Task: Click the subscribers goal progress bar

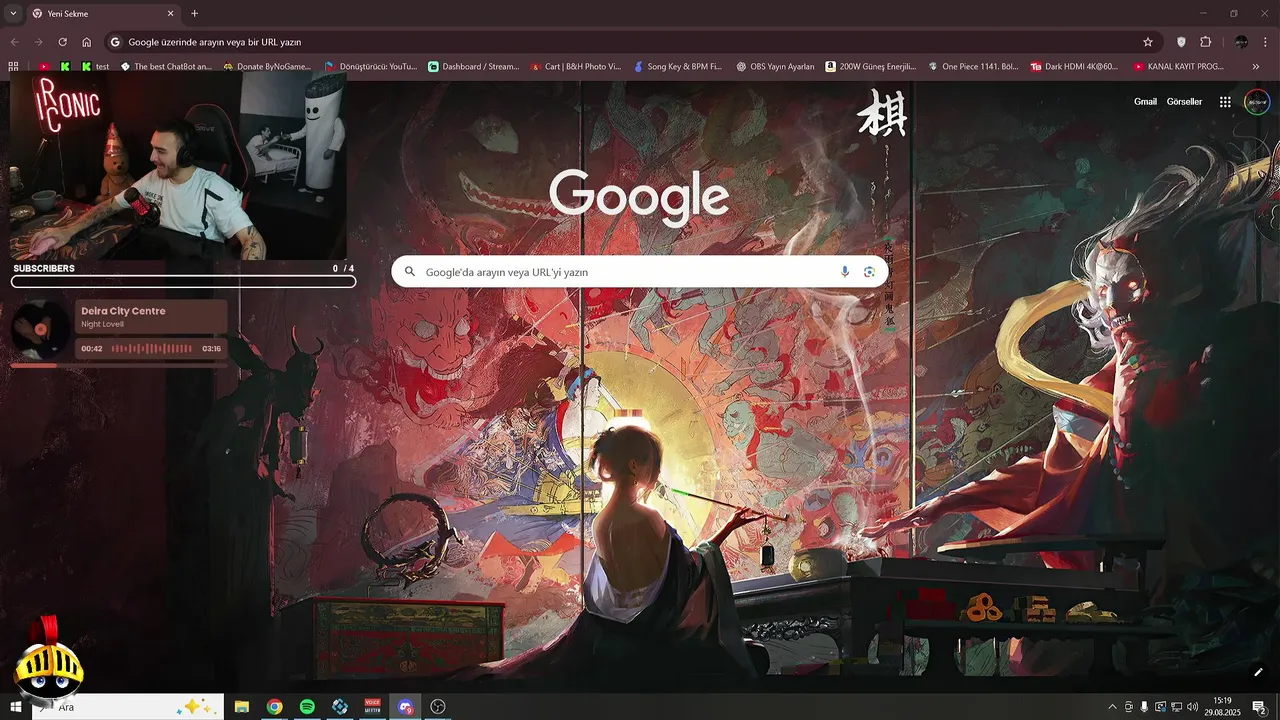Action: click(183, 282)
